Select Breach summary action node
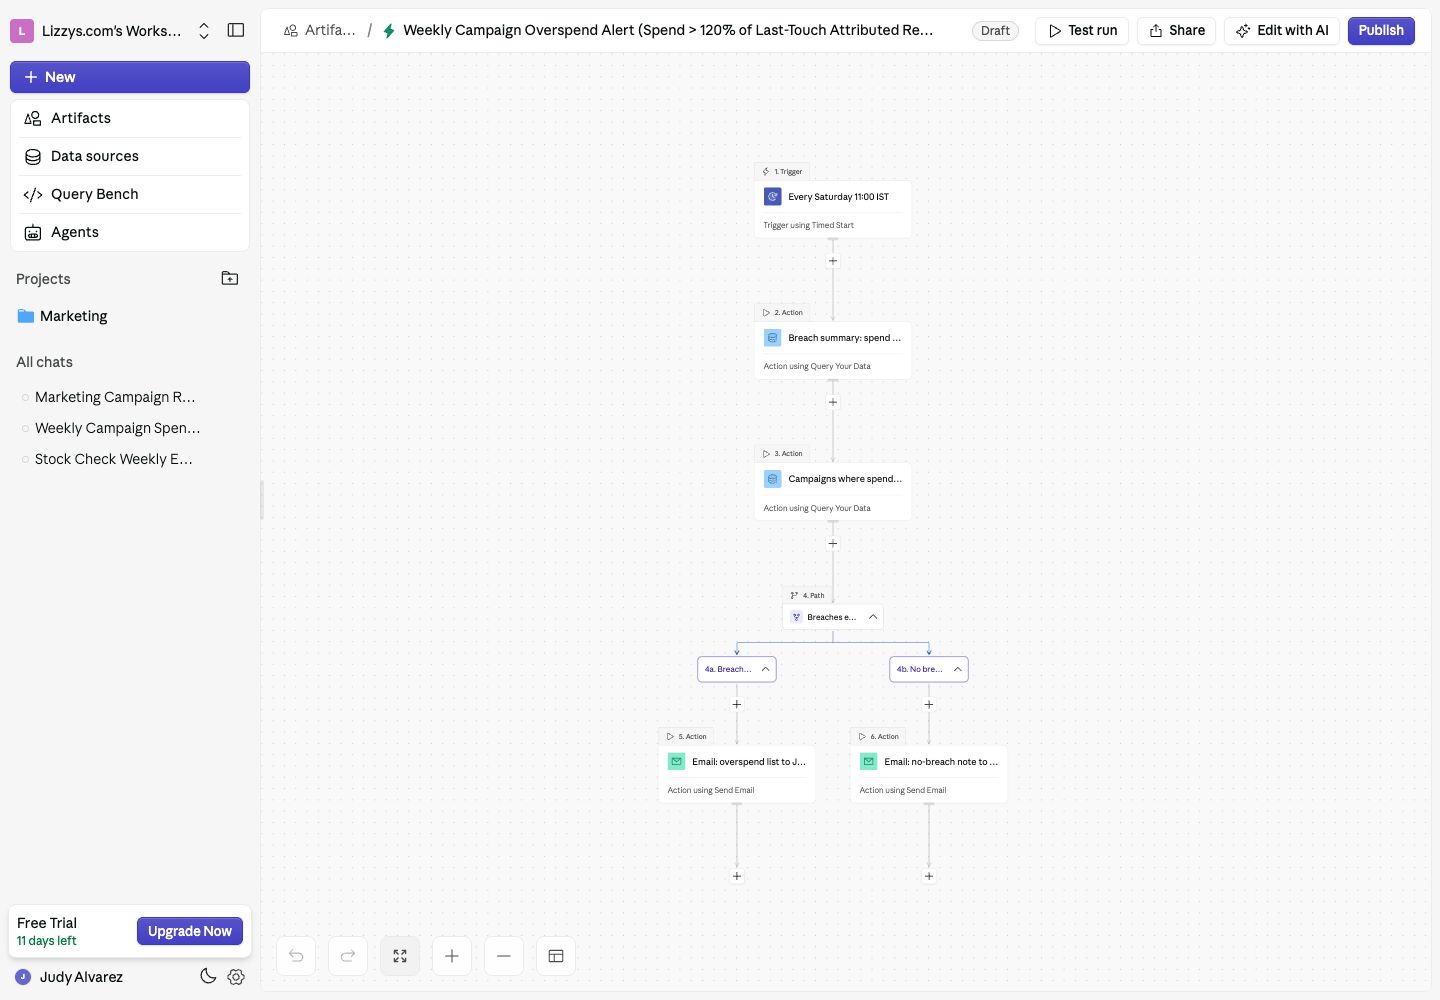 pos(833,350)
